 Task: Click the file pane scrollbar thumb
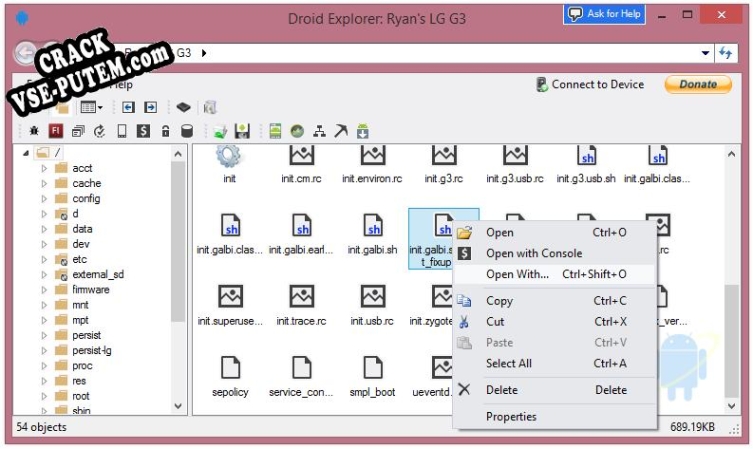(731, 341)
